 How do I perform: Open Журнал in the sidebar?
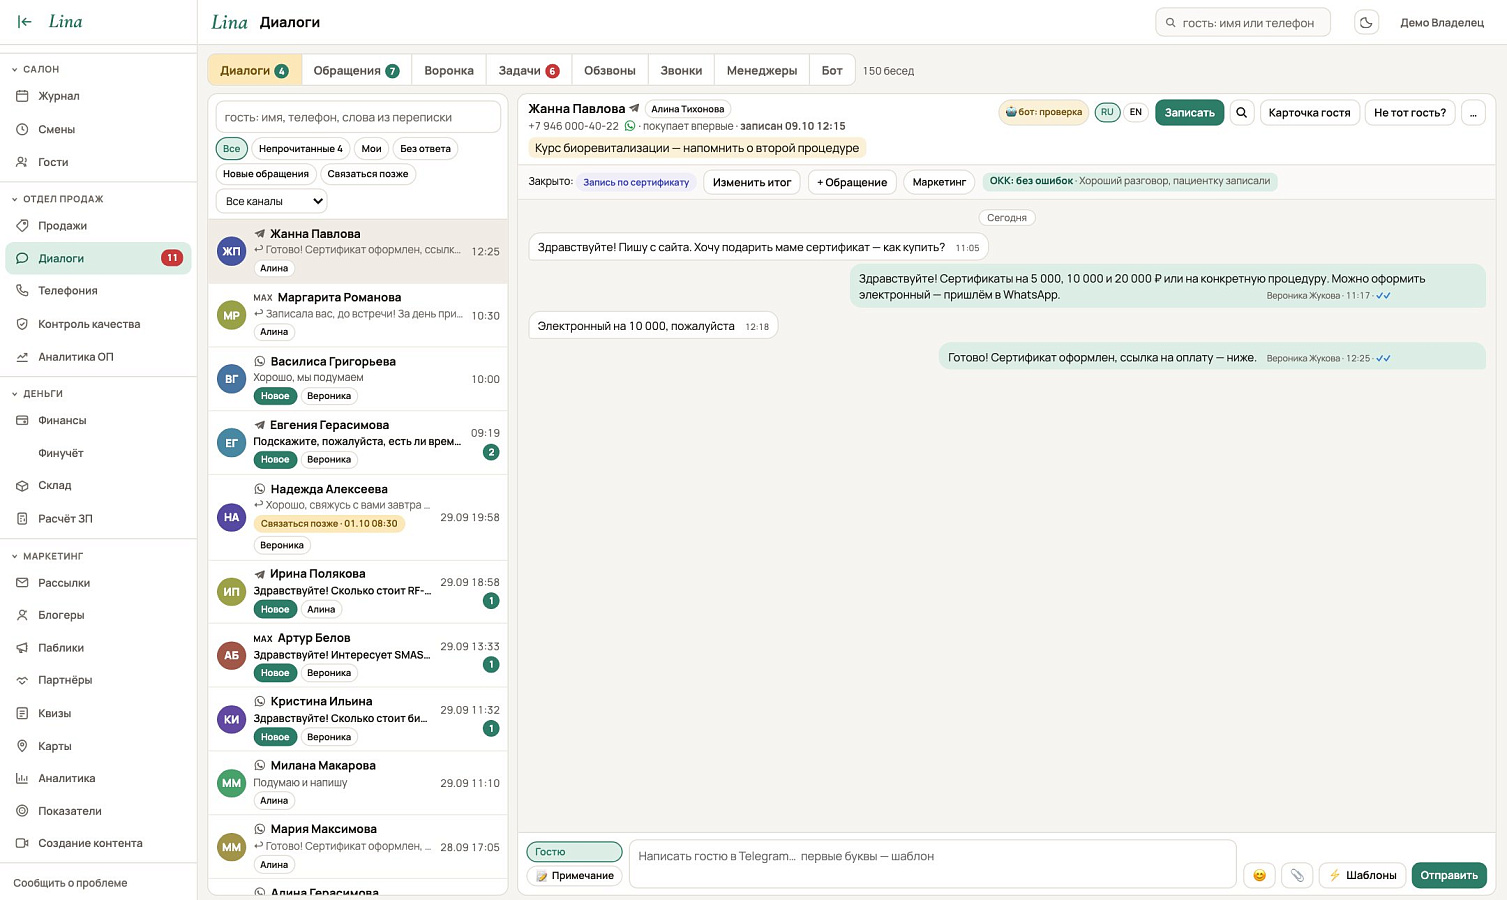(98, 96)
